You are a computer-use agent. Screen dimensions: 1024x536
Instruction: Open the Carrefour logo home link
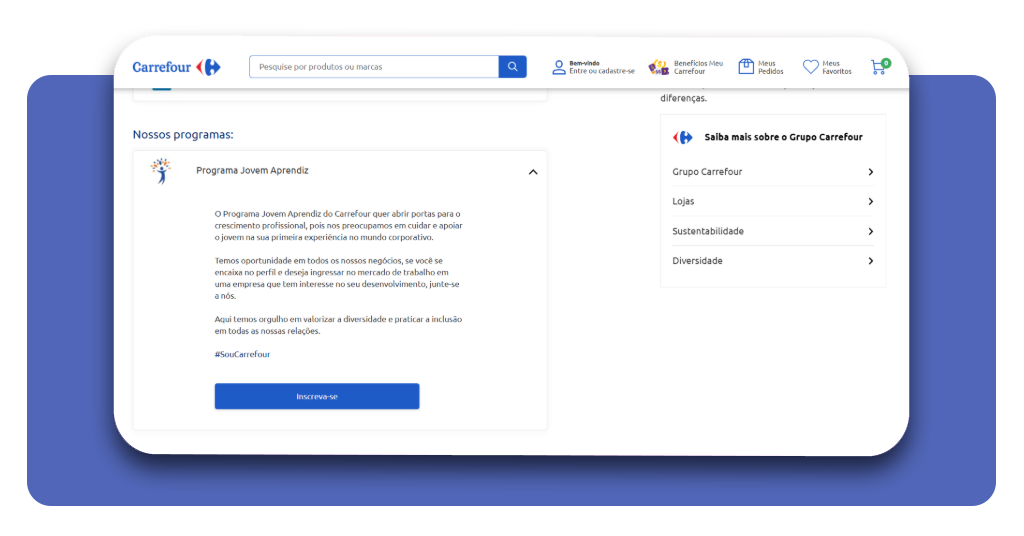pyautogui.click(x=176, y=67)
